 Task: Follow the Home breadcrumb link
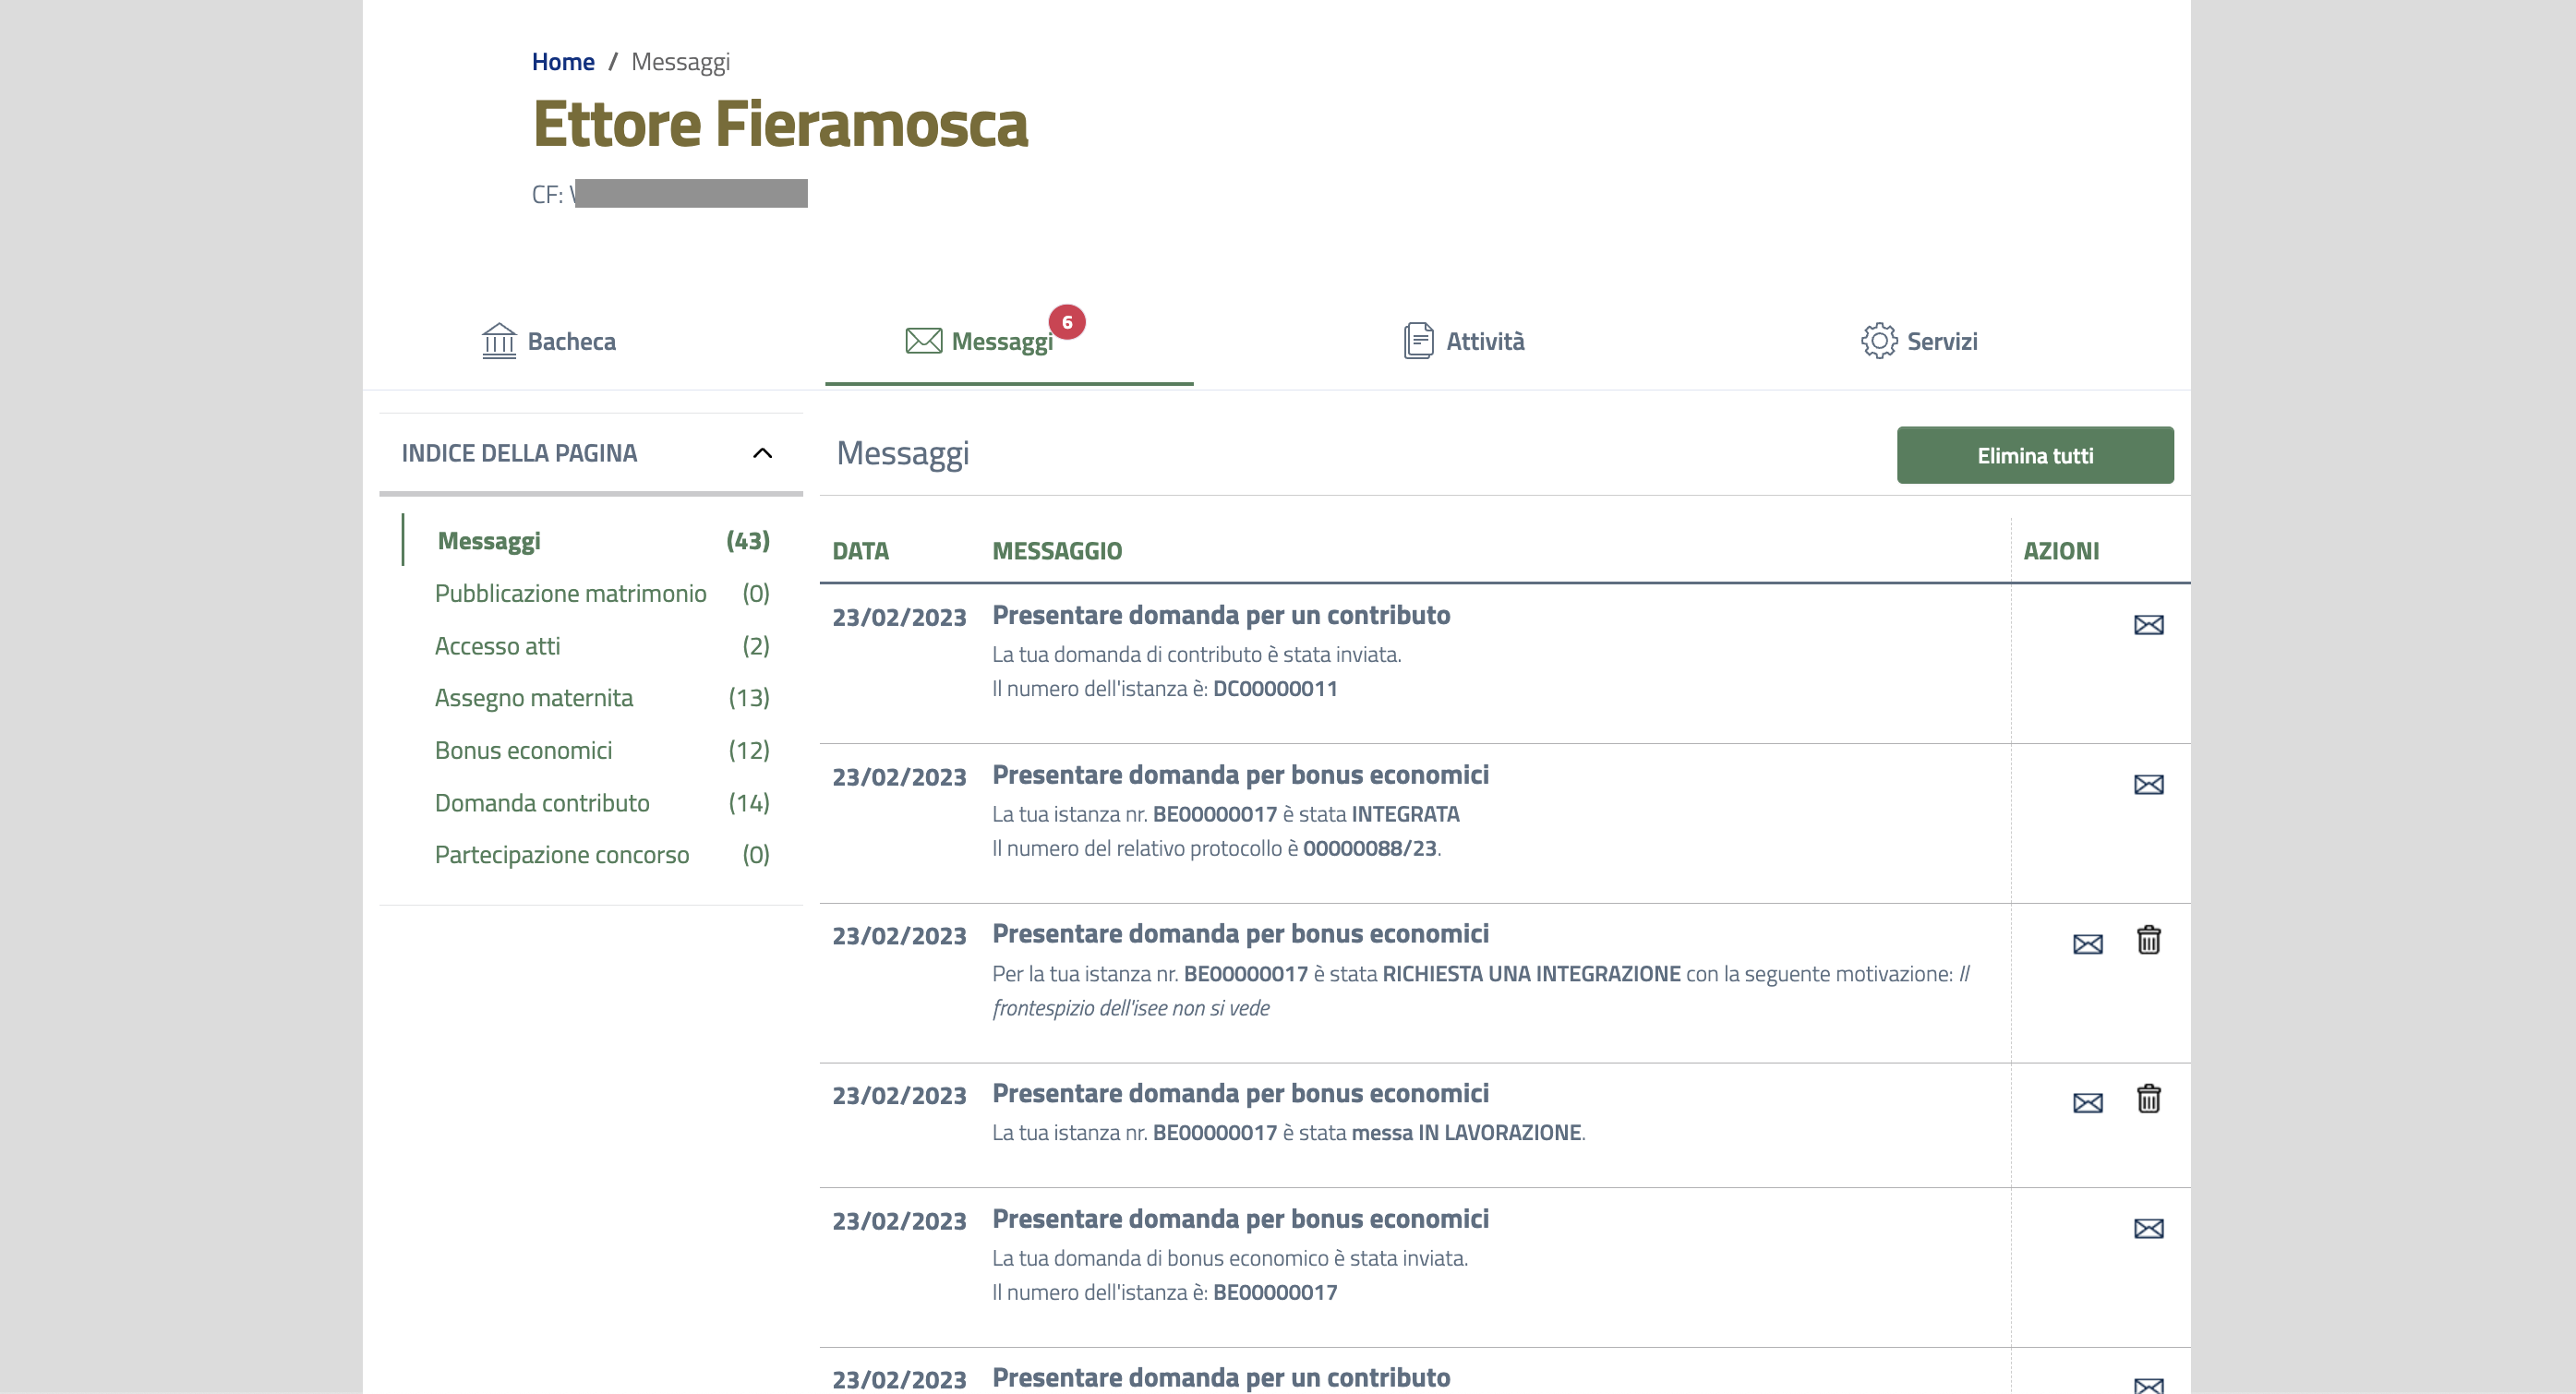563,62
